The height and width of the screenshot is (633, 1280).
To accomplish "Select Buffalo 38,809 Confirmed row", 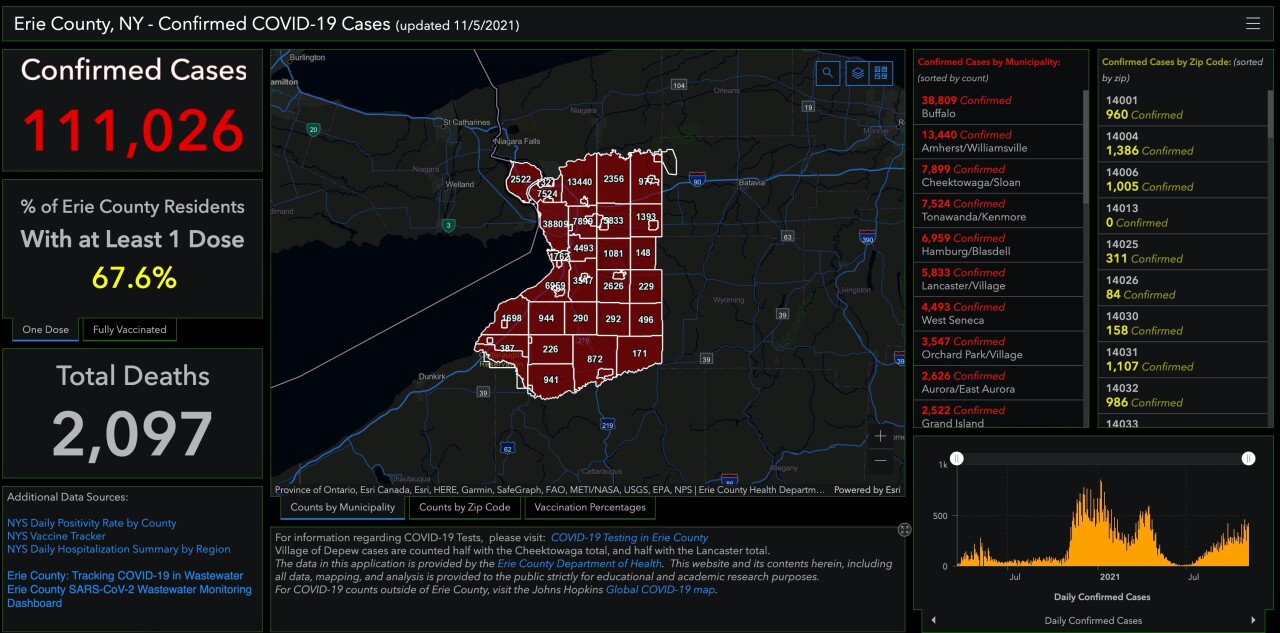I will point(1000,107).
